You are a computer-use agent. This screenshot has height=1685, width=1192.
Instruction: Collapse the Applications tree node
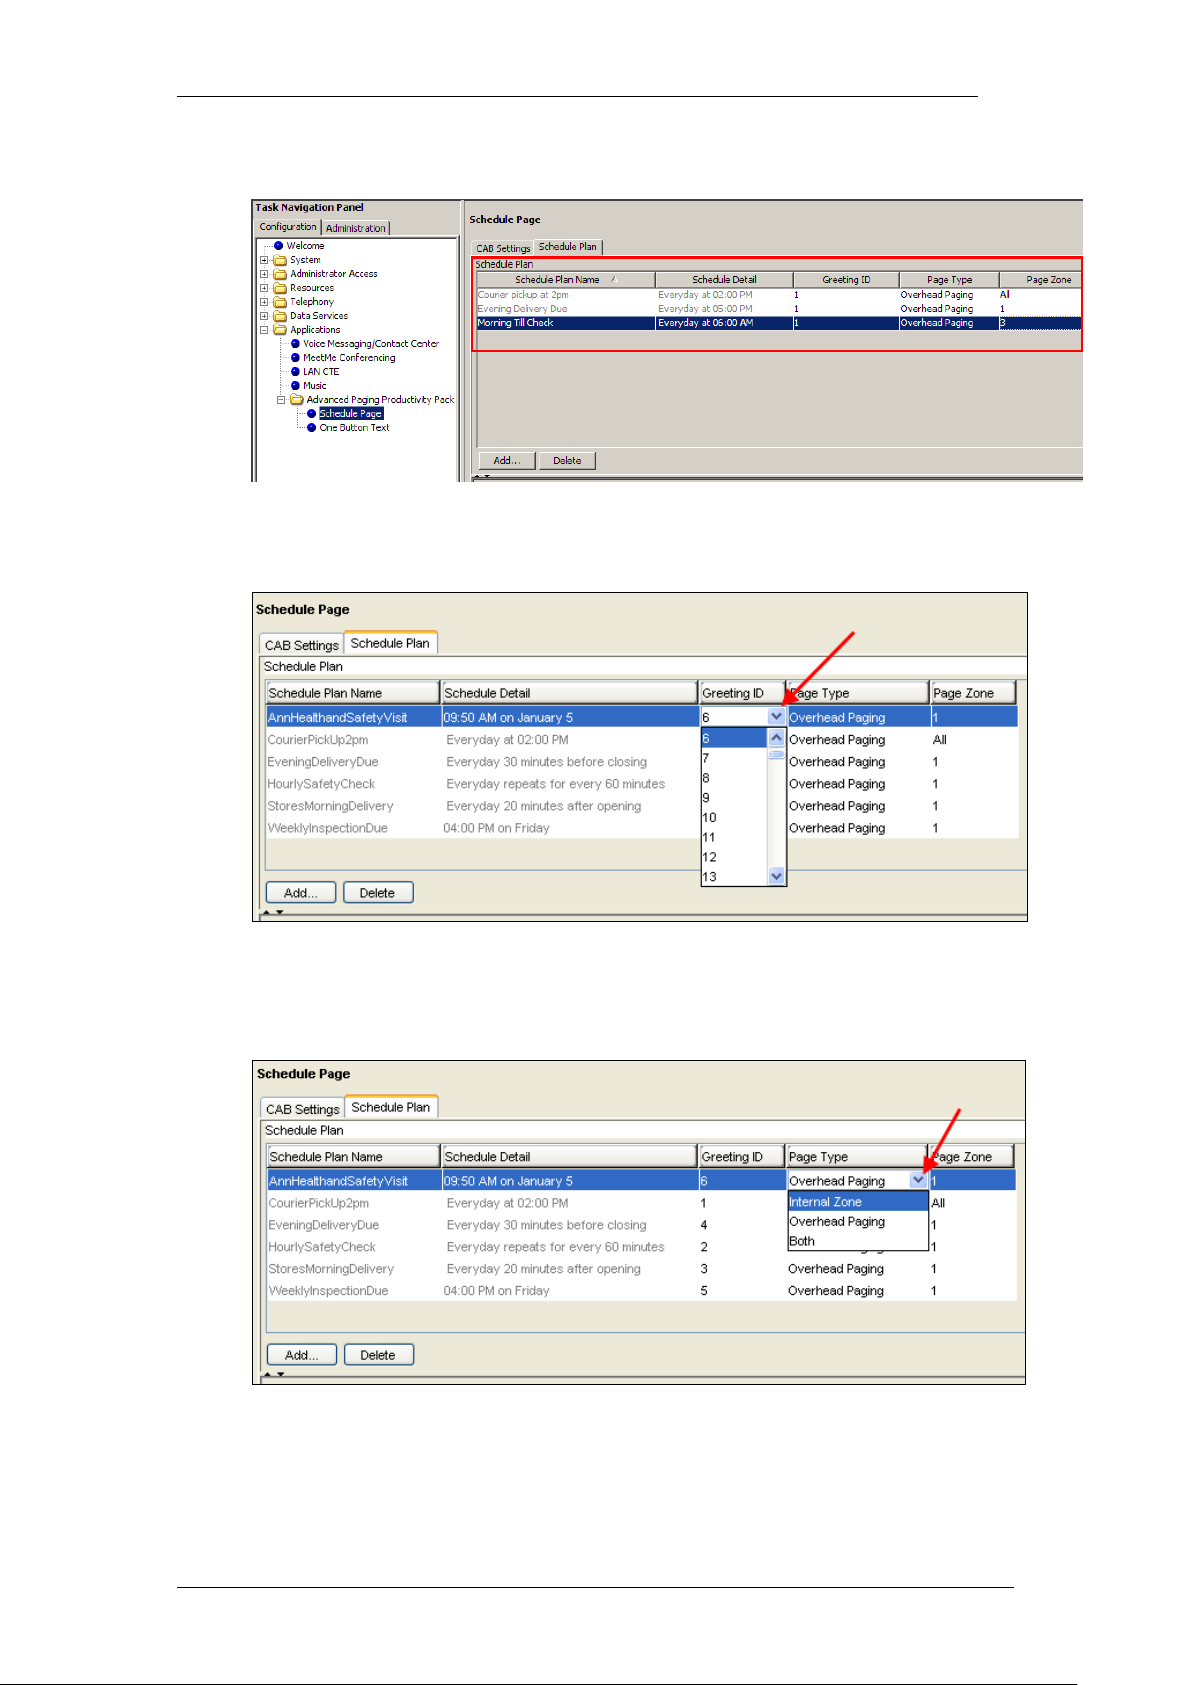coord(264,330)
